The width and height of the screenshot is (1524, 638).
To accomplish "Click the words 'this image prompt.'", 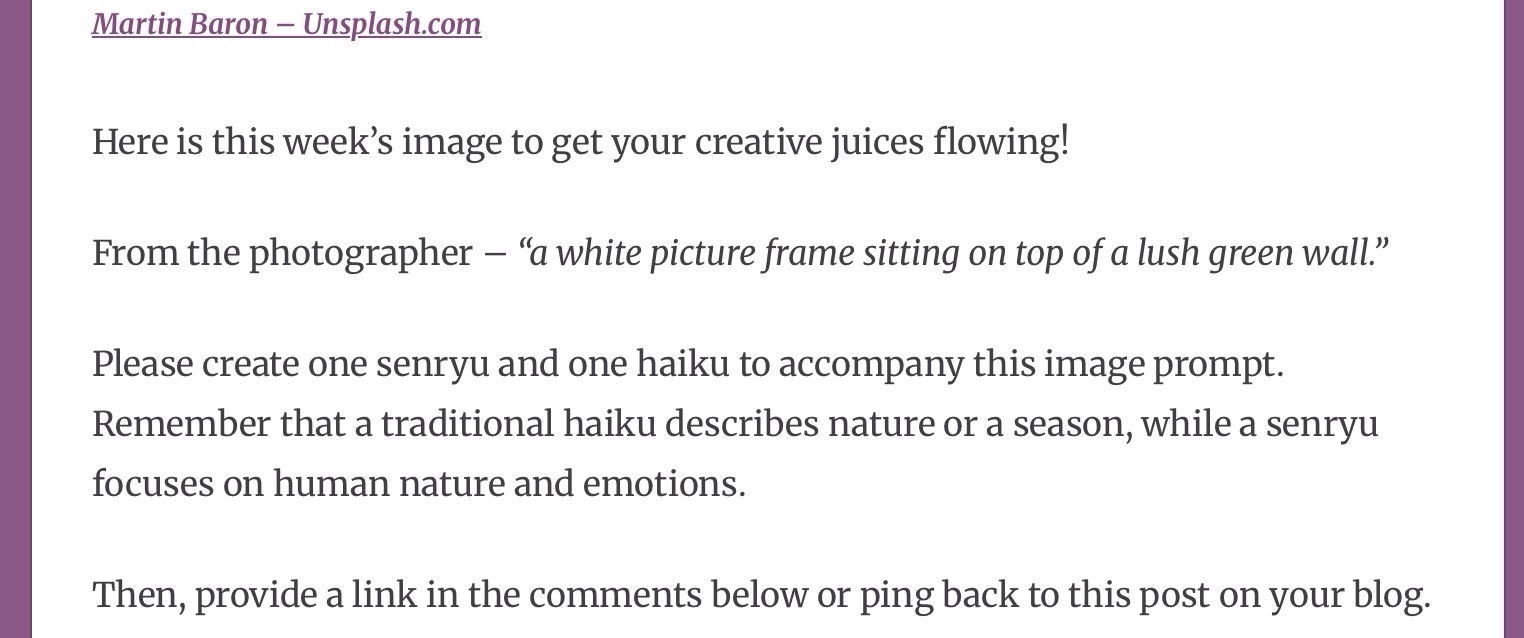I will click(x=1128, y=365).
